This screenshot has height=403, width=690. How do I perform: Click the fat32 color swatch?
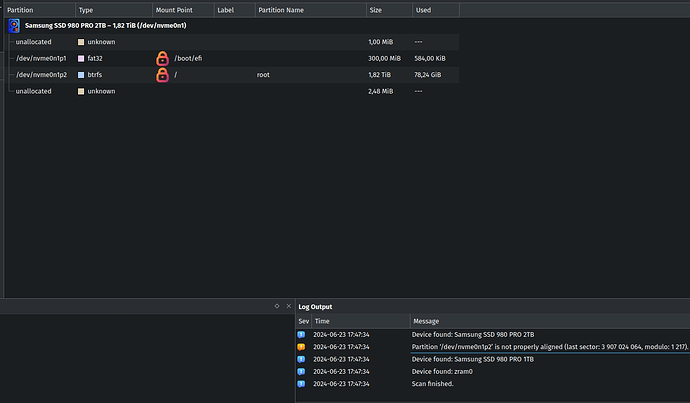coord(81,59)
